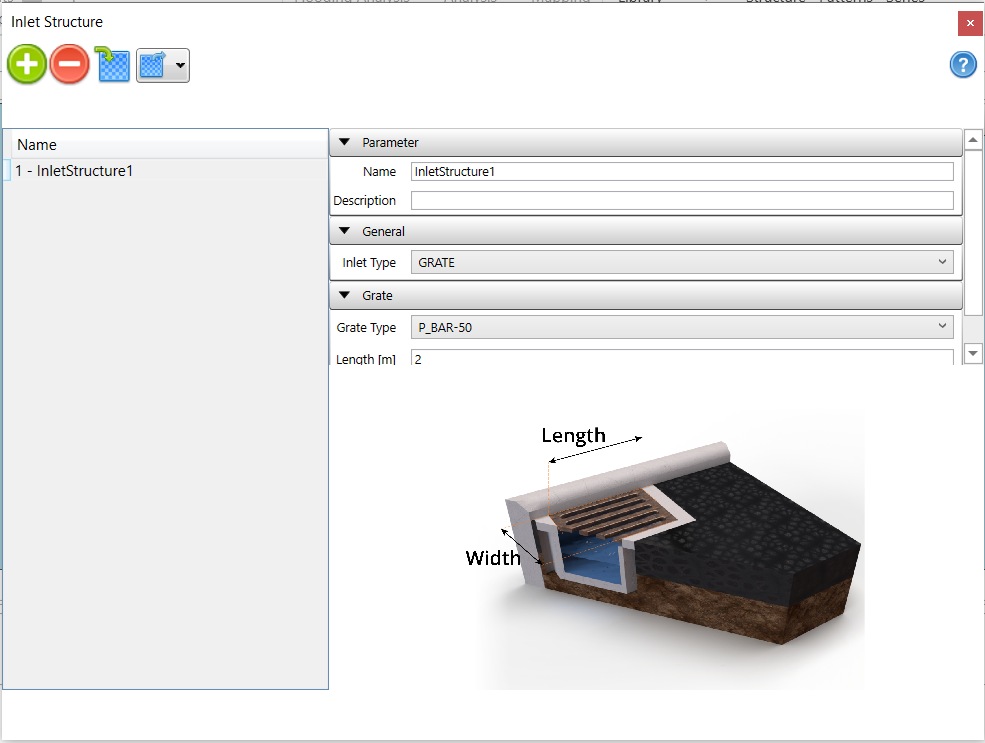Open the blue help question mark icon
The image size is (985, 743).
(963, 64)
